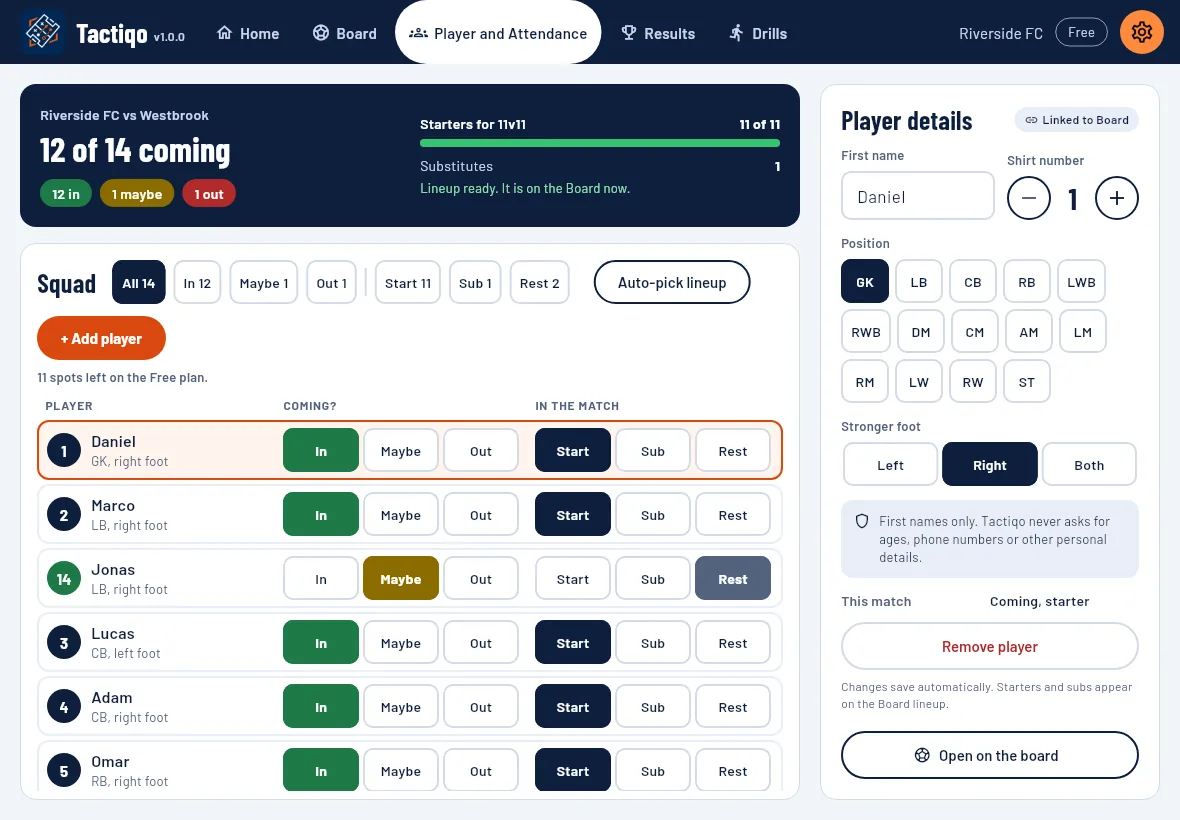Select the LWB position chip
The height and width of the screenshot is (820, 1180).
tap(1081, 282)
